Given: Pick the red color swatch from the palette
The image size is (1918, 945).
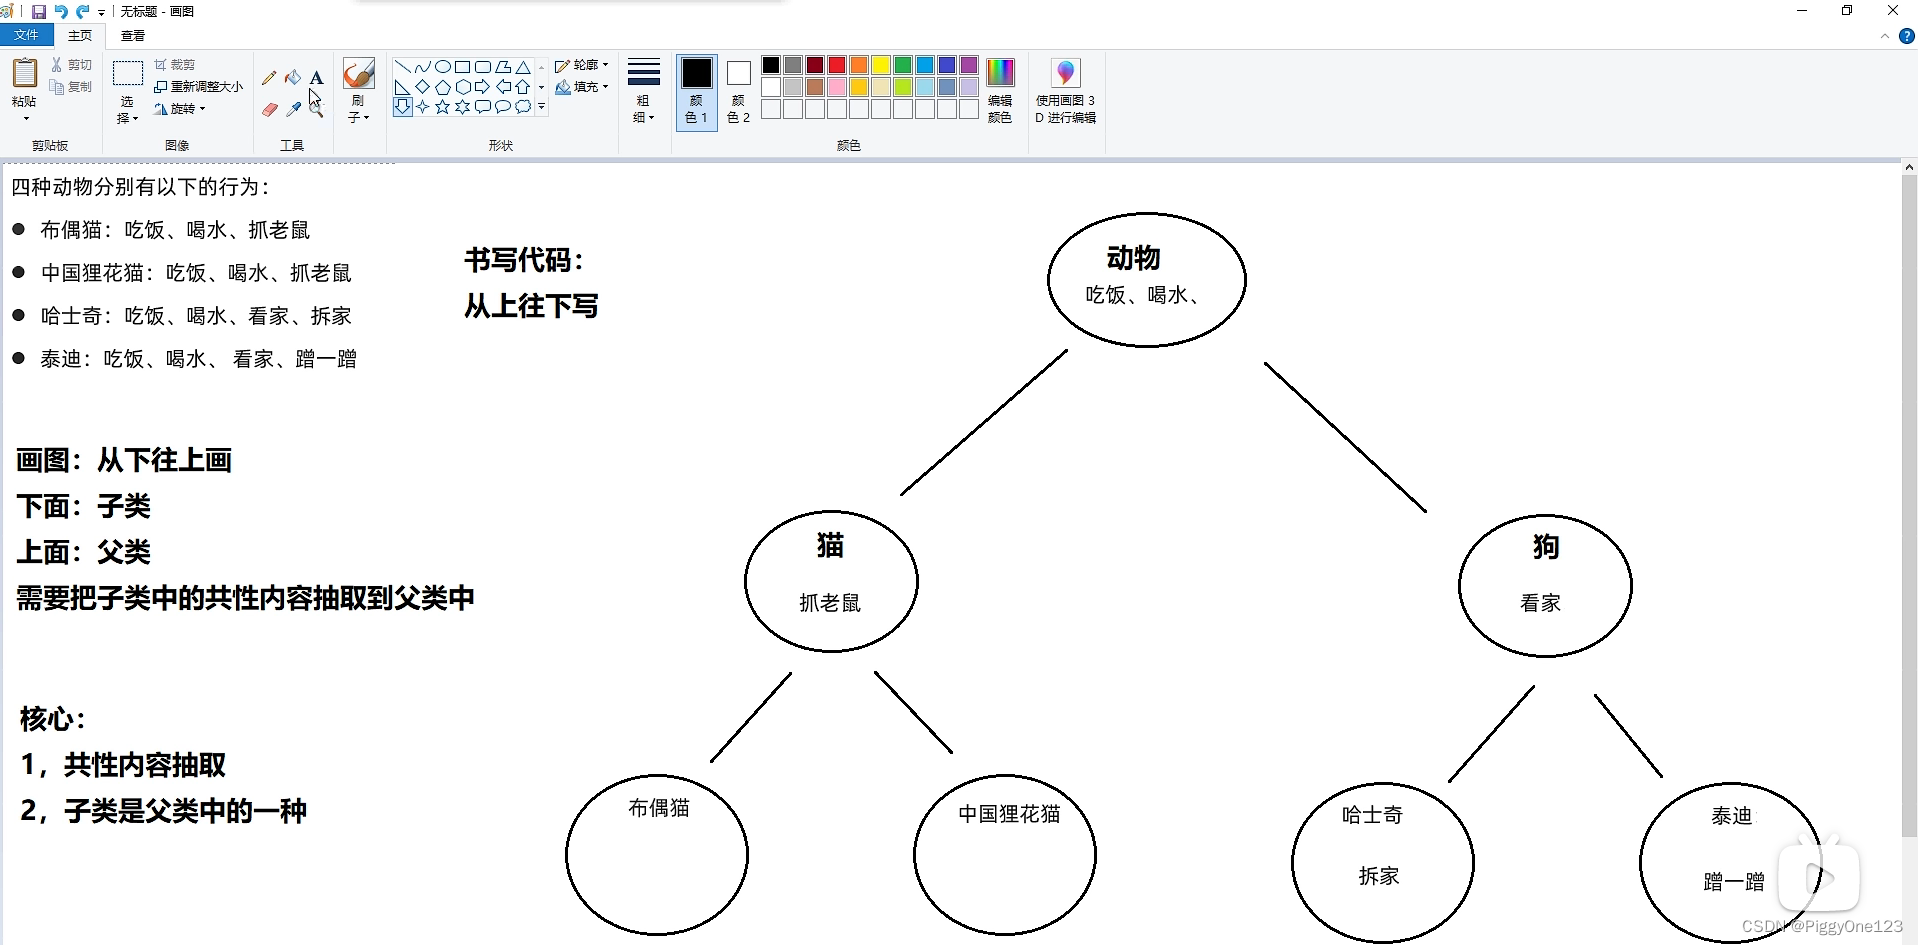Looking at the screenshot, I should [837, 64].
